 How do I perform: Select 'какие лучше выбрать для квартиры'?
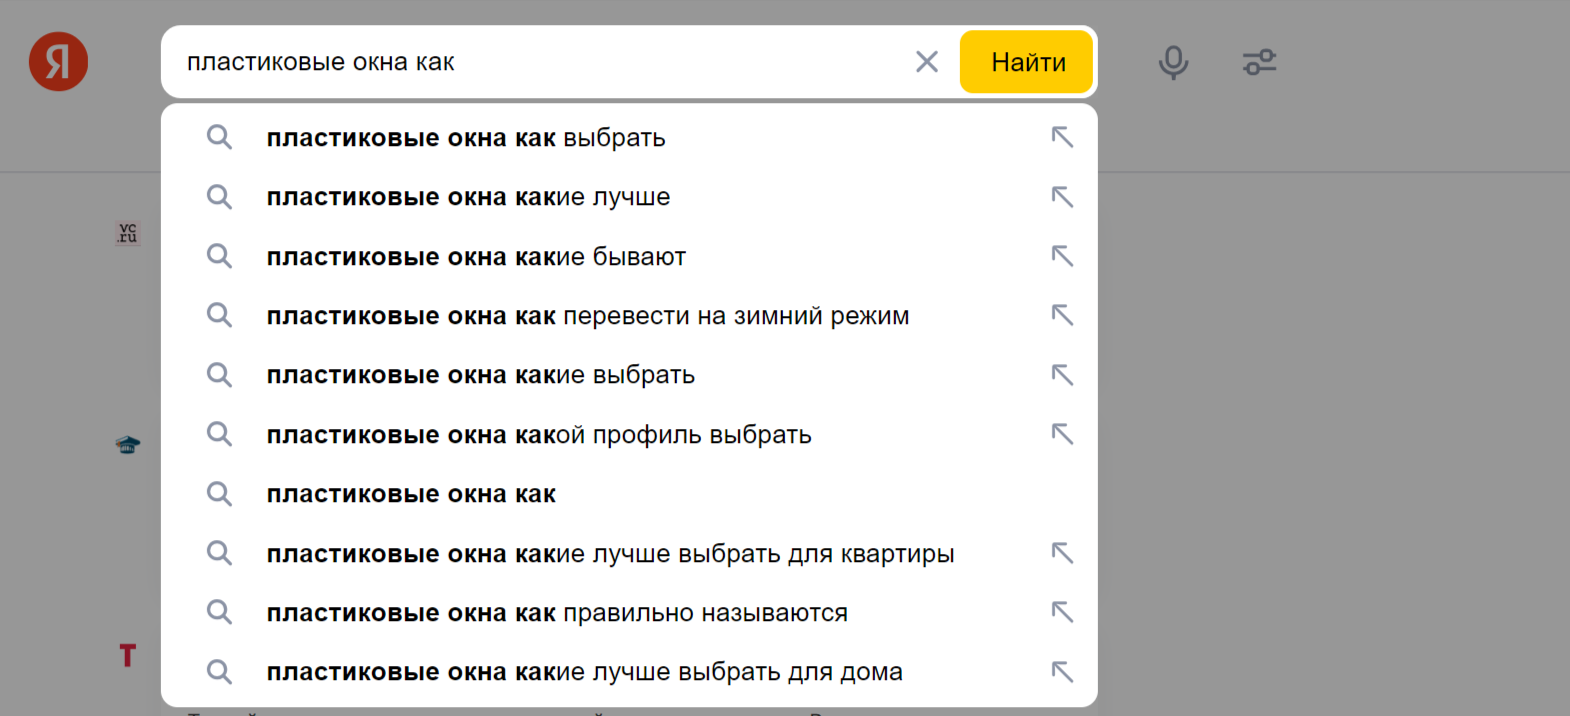point(610,553)
